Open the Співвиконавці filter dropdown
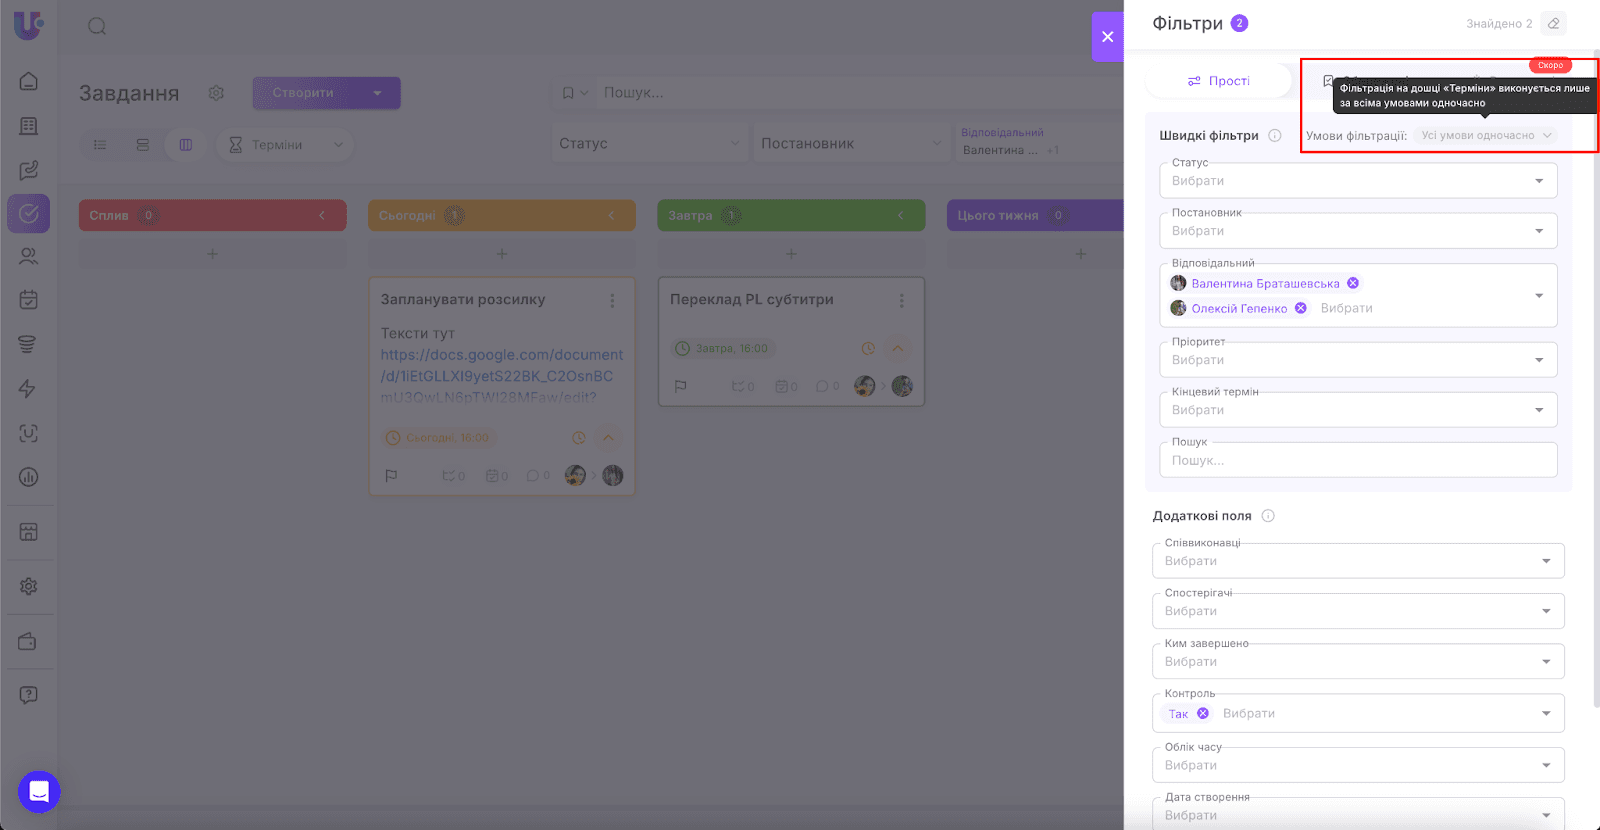Image resolution: width=1600 pixels, height=830 pixels. coord(1358,561)
